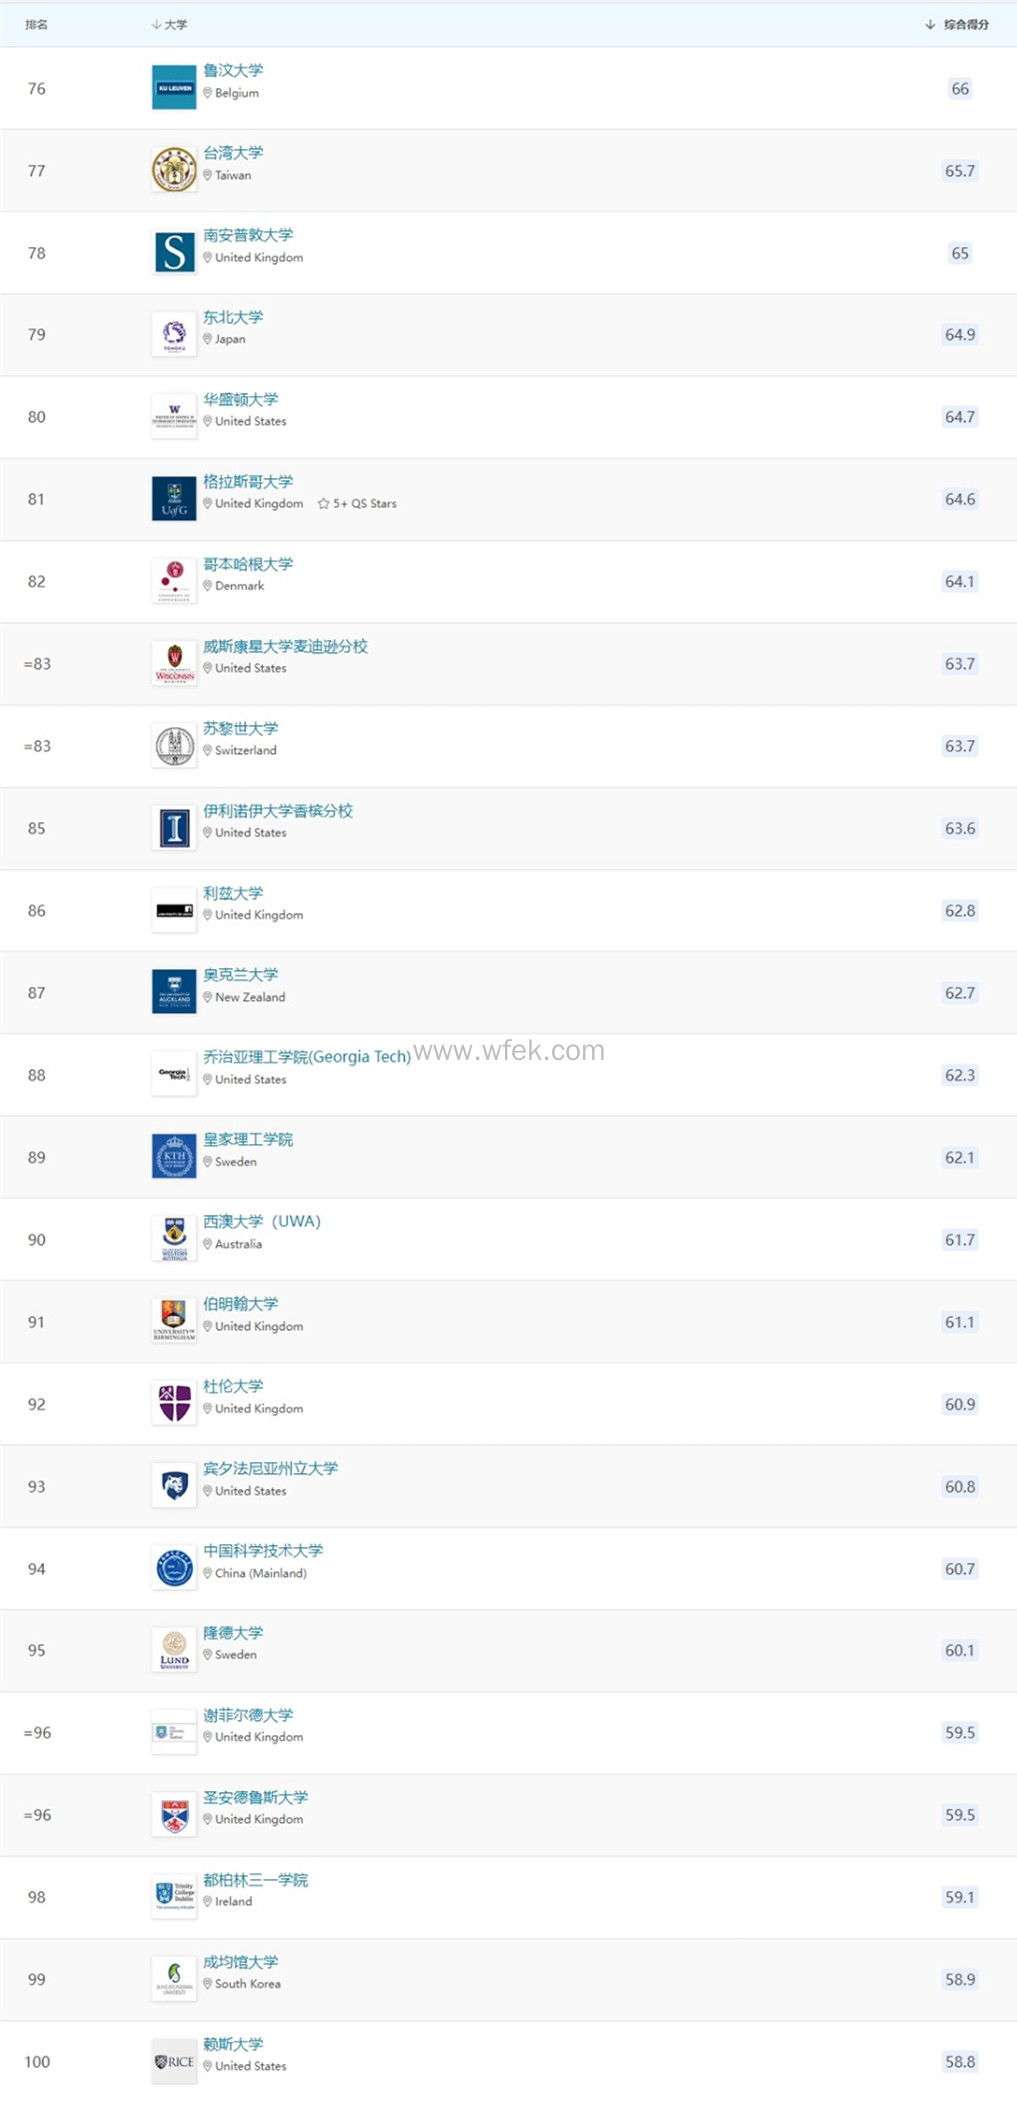Open the 乔治亚理工学院(Georgia Tech) link
Screen dimensions: 1017x2101
pyautogui.click(x=307, y=1057)
